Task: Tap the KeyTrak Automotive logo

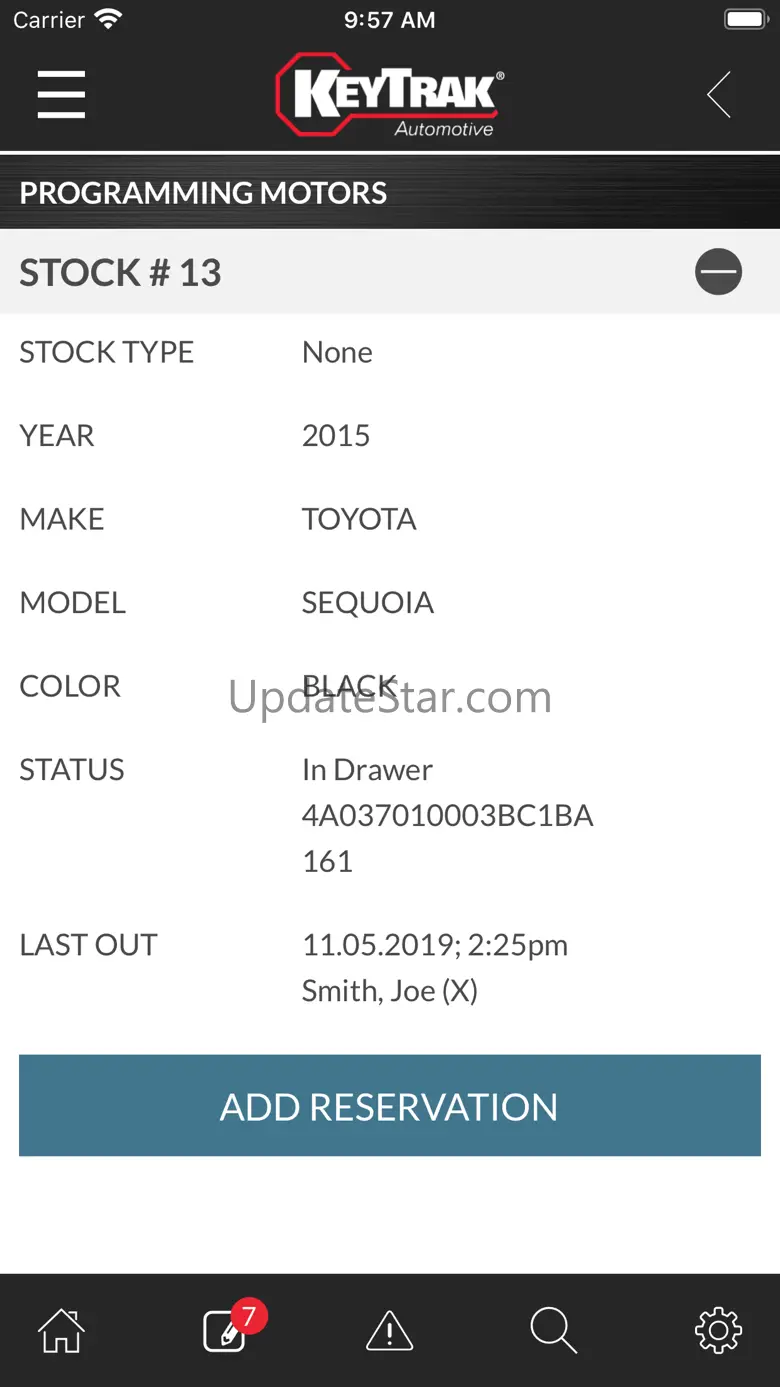Action: pyautogui.click(x=390, y=95)
